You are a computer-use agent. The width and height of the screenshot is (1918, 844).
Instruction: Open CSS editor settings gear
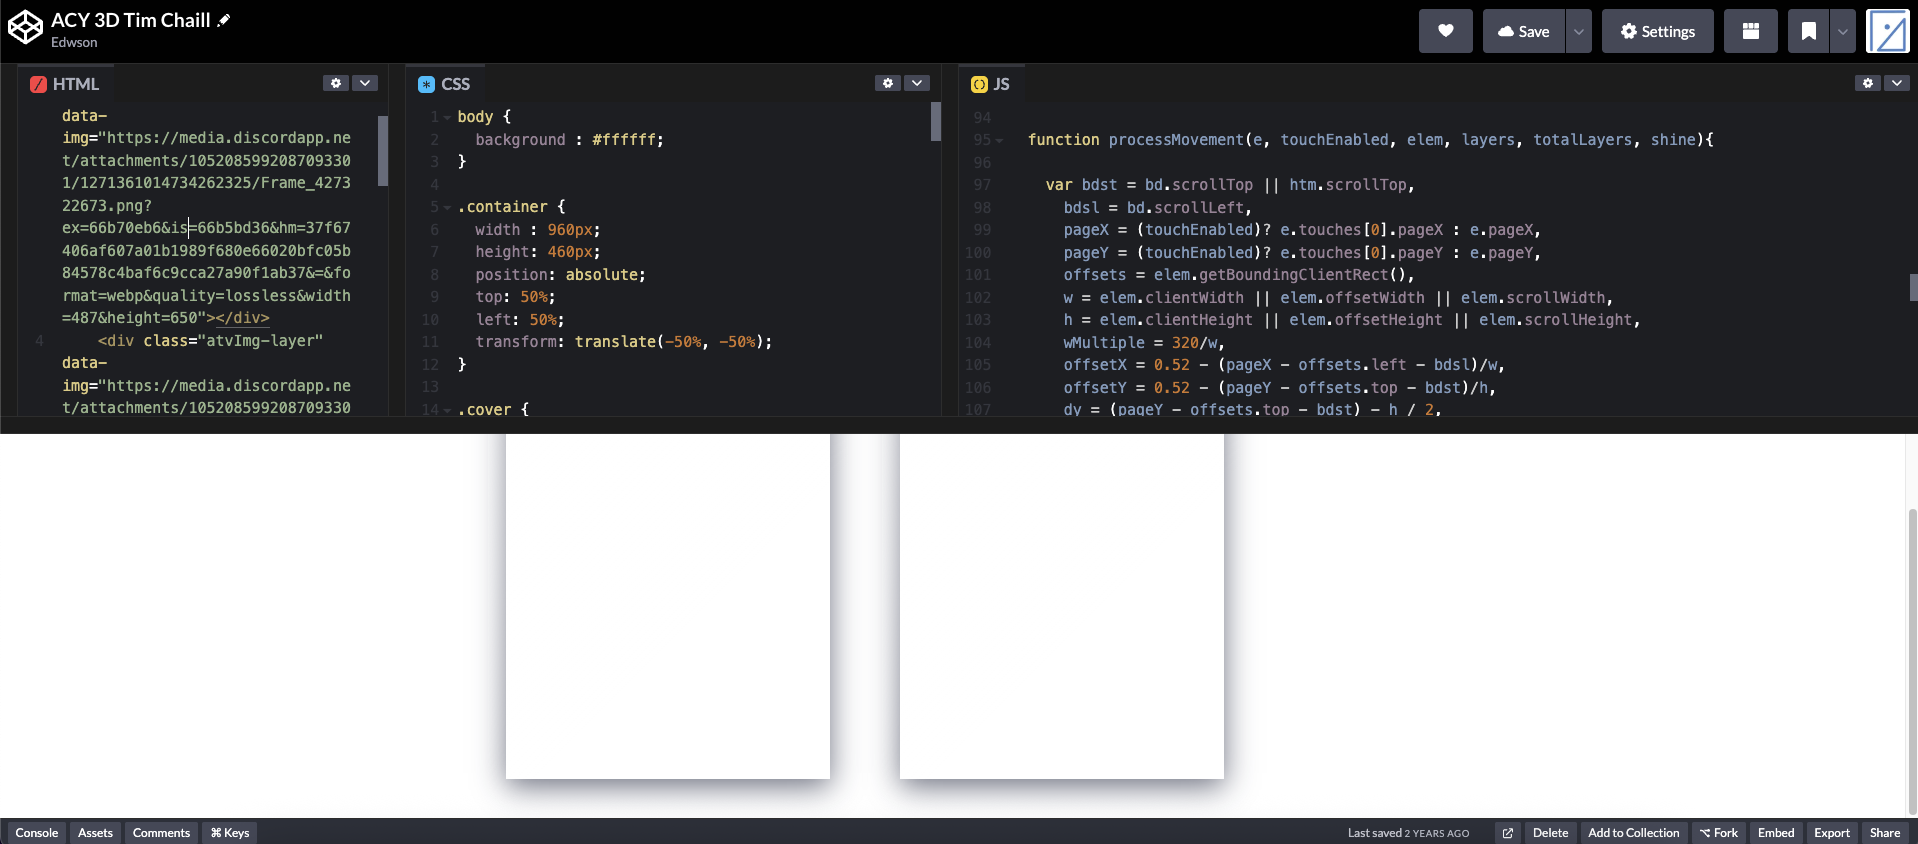pos(888,83)
